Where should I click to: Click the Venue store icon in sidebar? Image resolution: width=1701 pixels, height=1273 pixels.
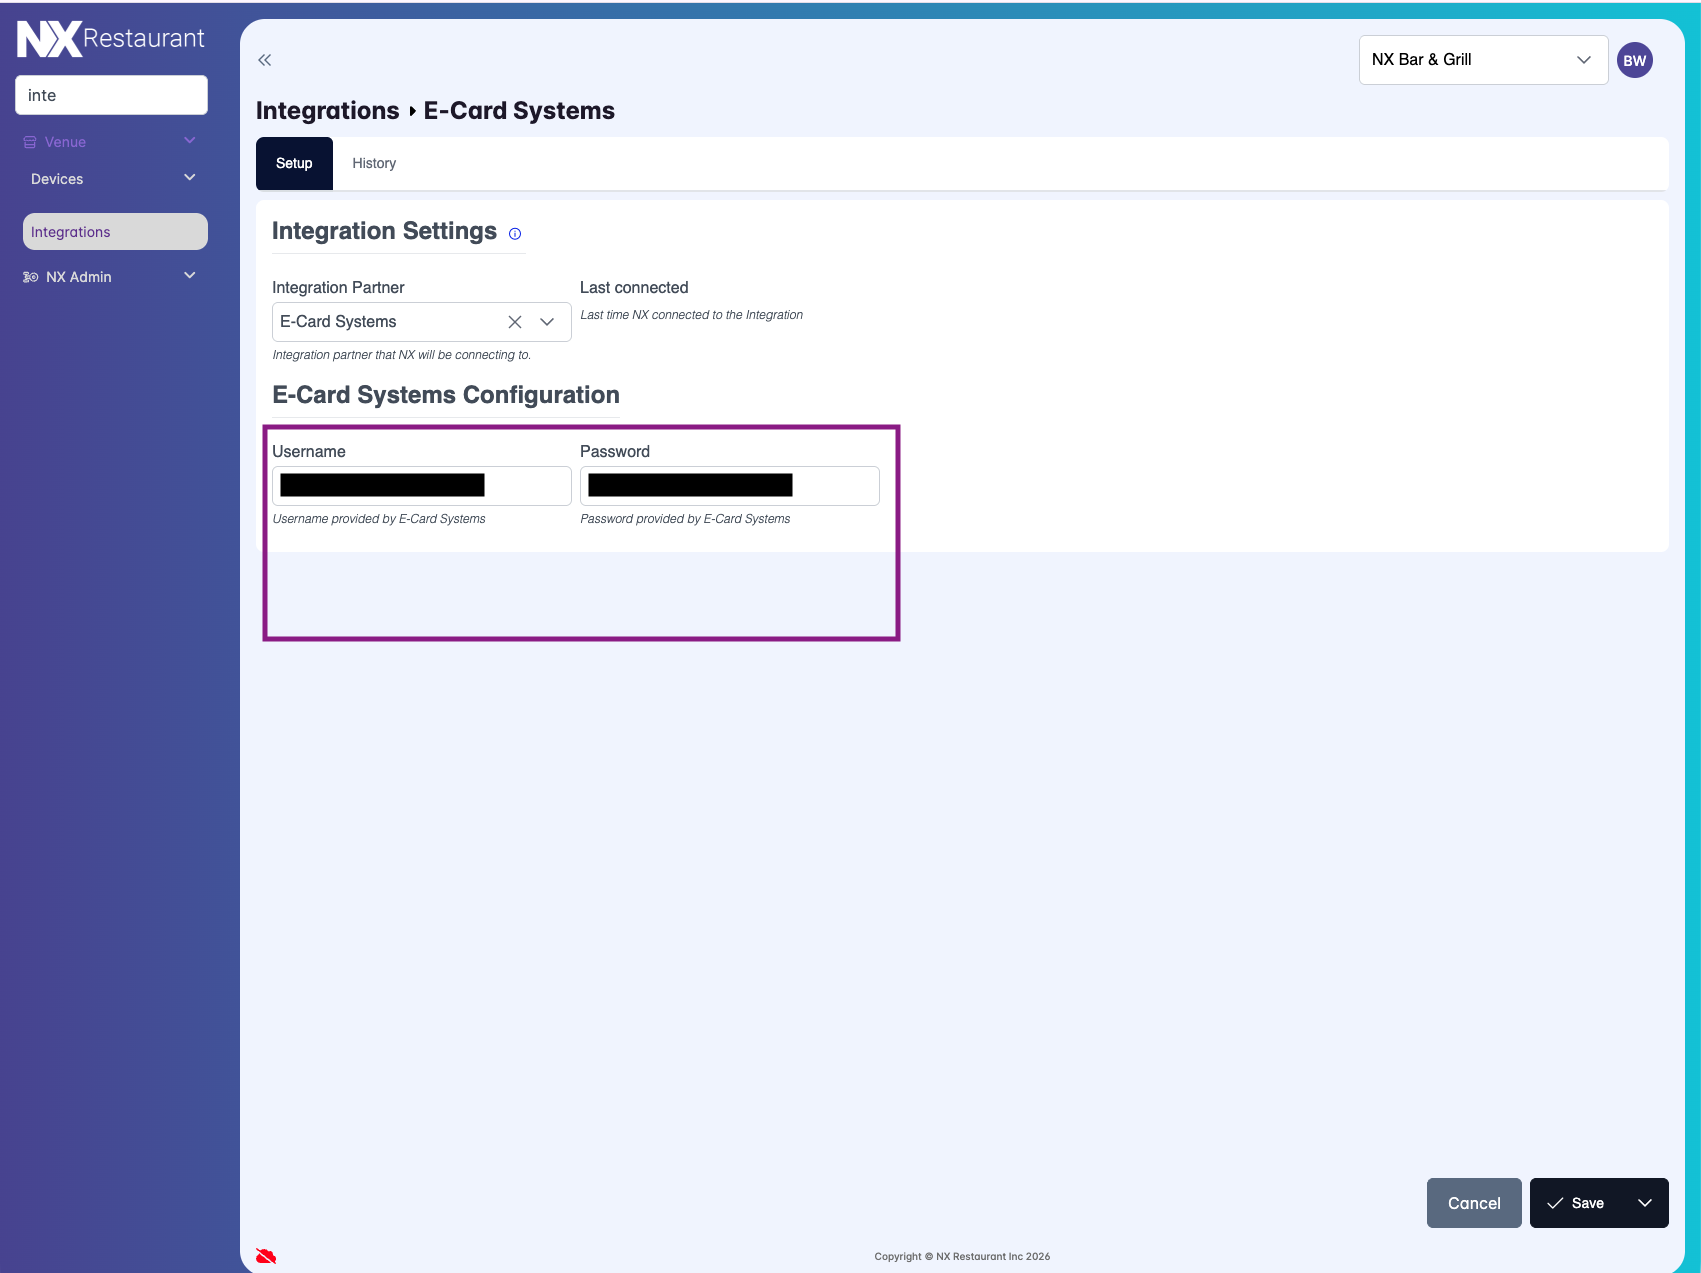tap(30, 142)
